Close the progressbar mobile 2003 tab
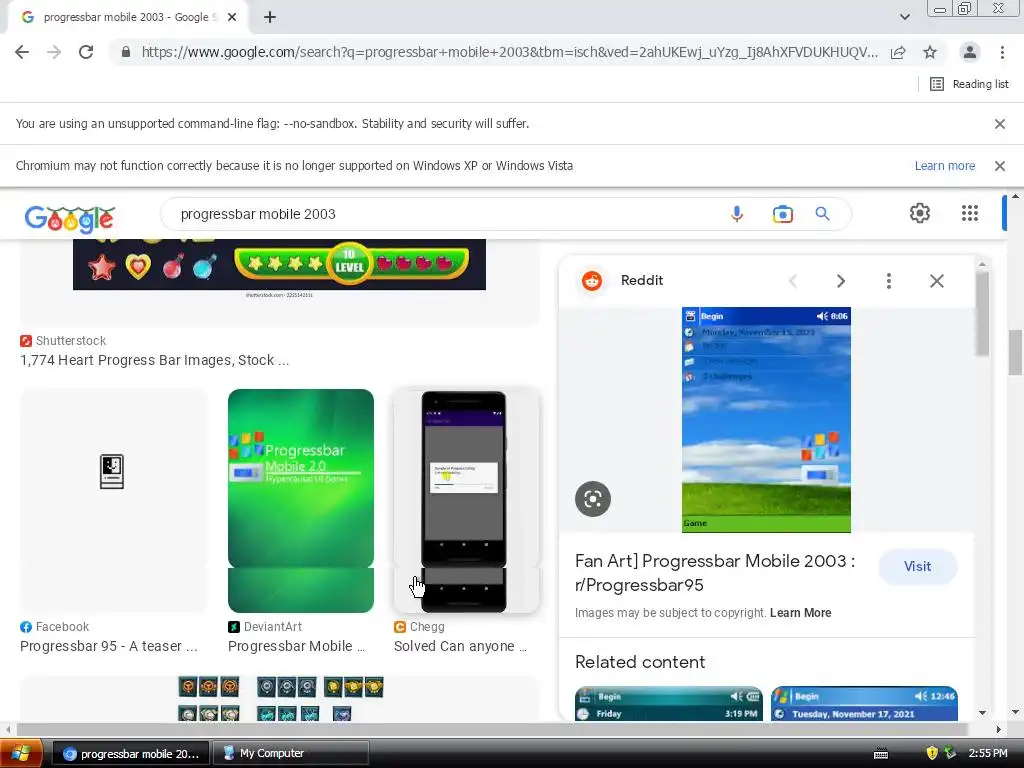This screenshot has width=1024, height=768. (232, 18)
